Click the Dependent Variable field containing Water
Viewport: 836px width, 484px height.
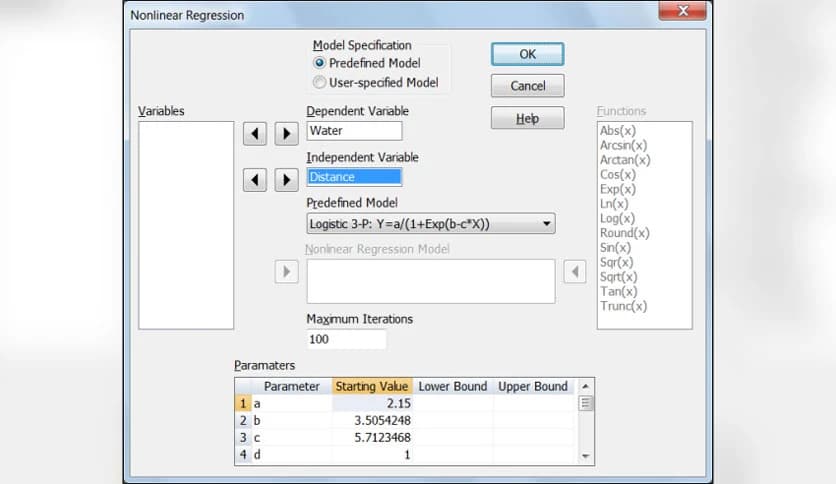pos(355,131)
